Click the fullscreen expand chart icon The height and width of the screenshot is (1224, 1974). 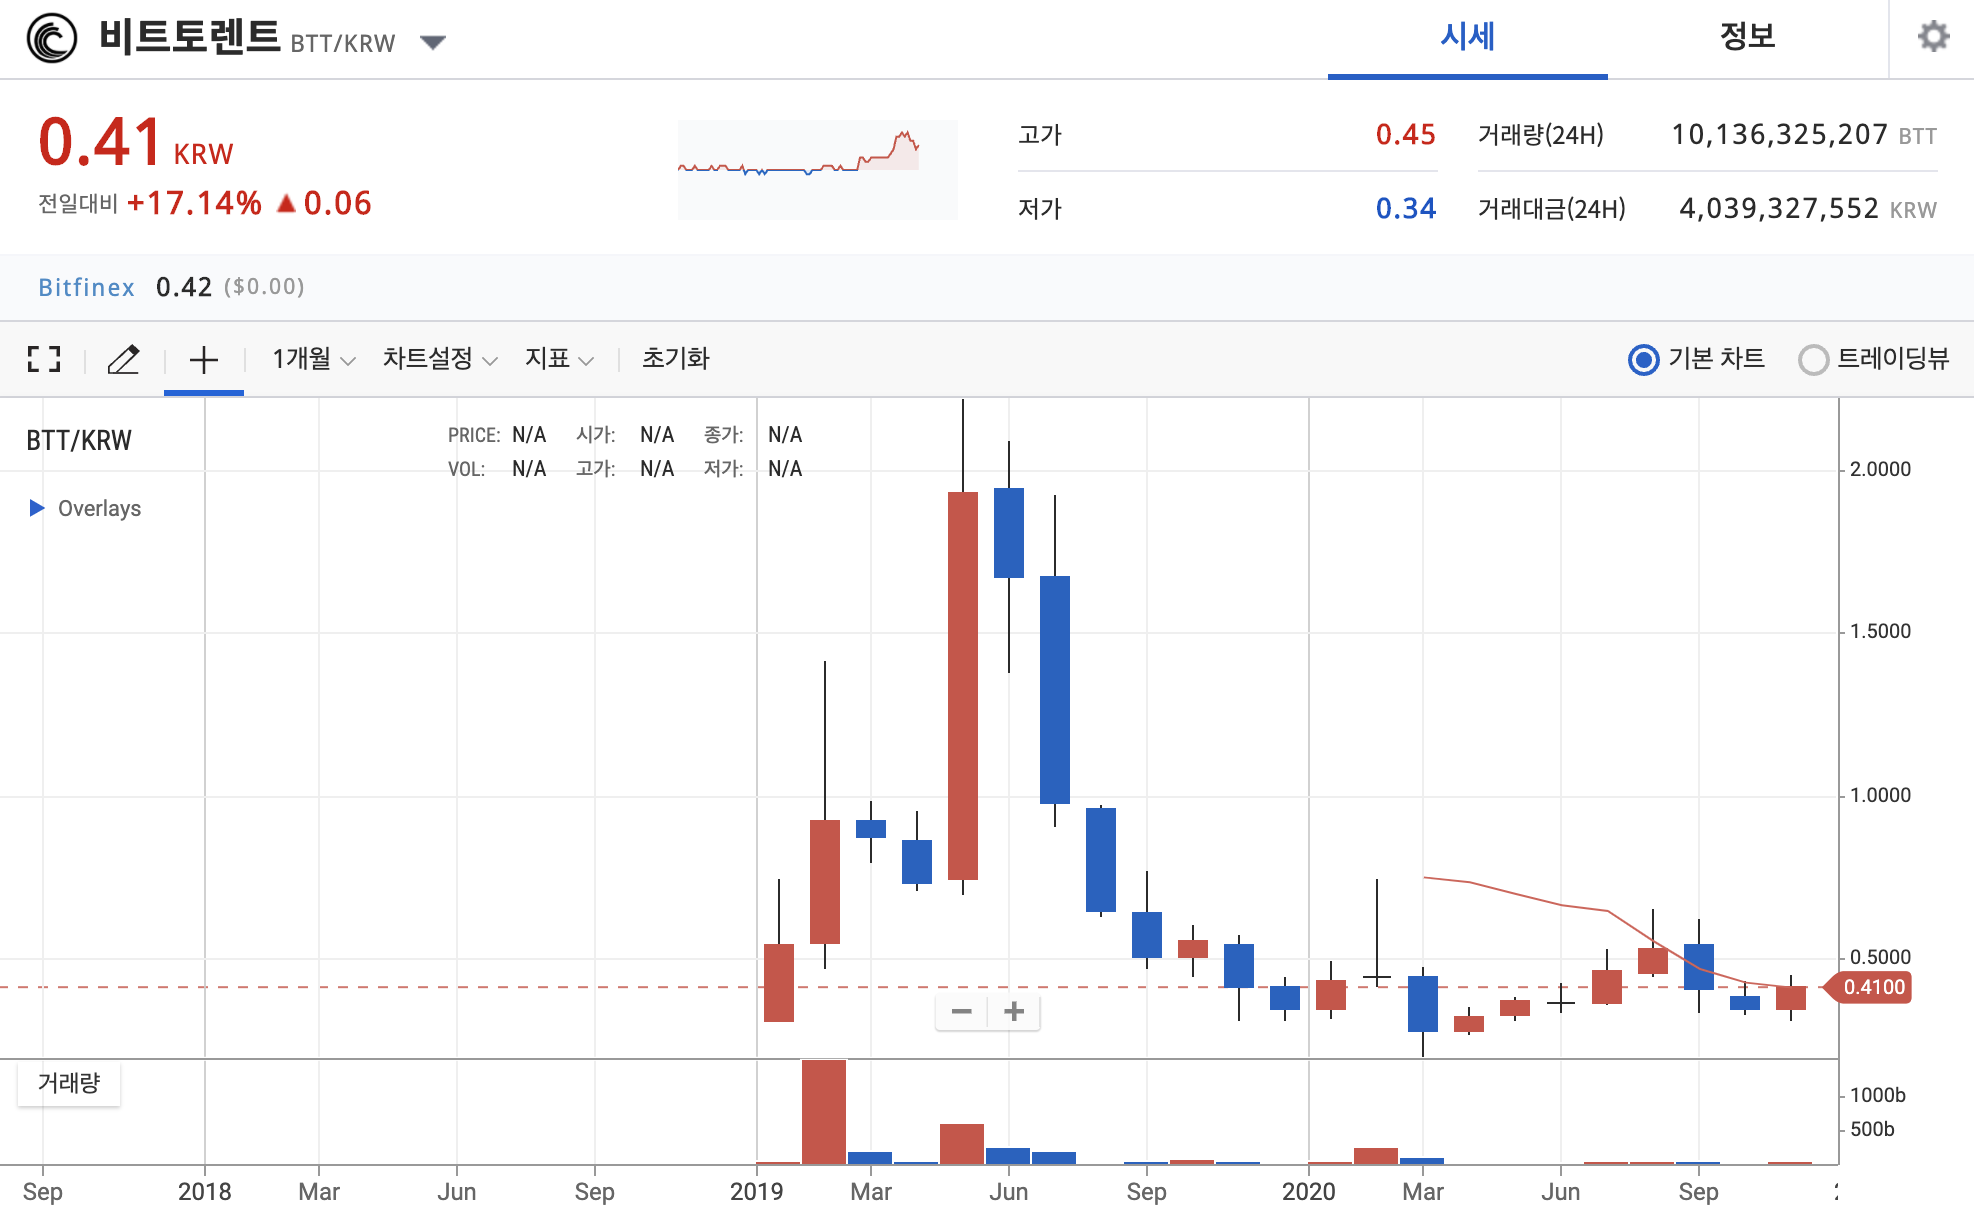44,359
